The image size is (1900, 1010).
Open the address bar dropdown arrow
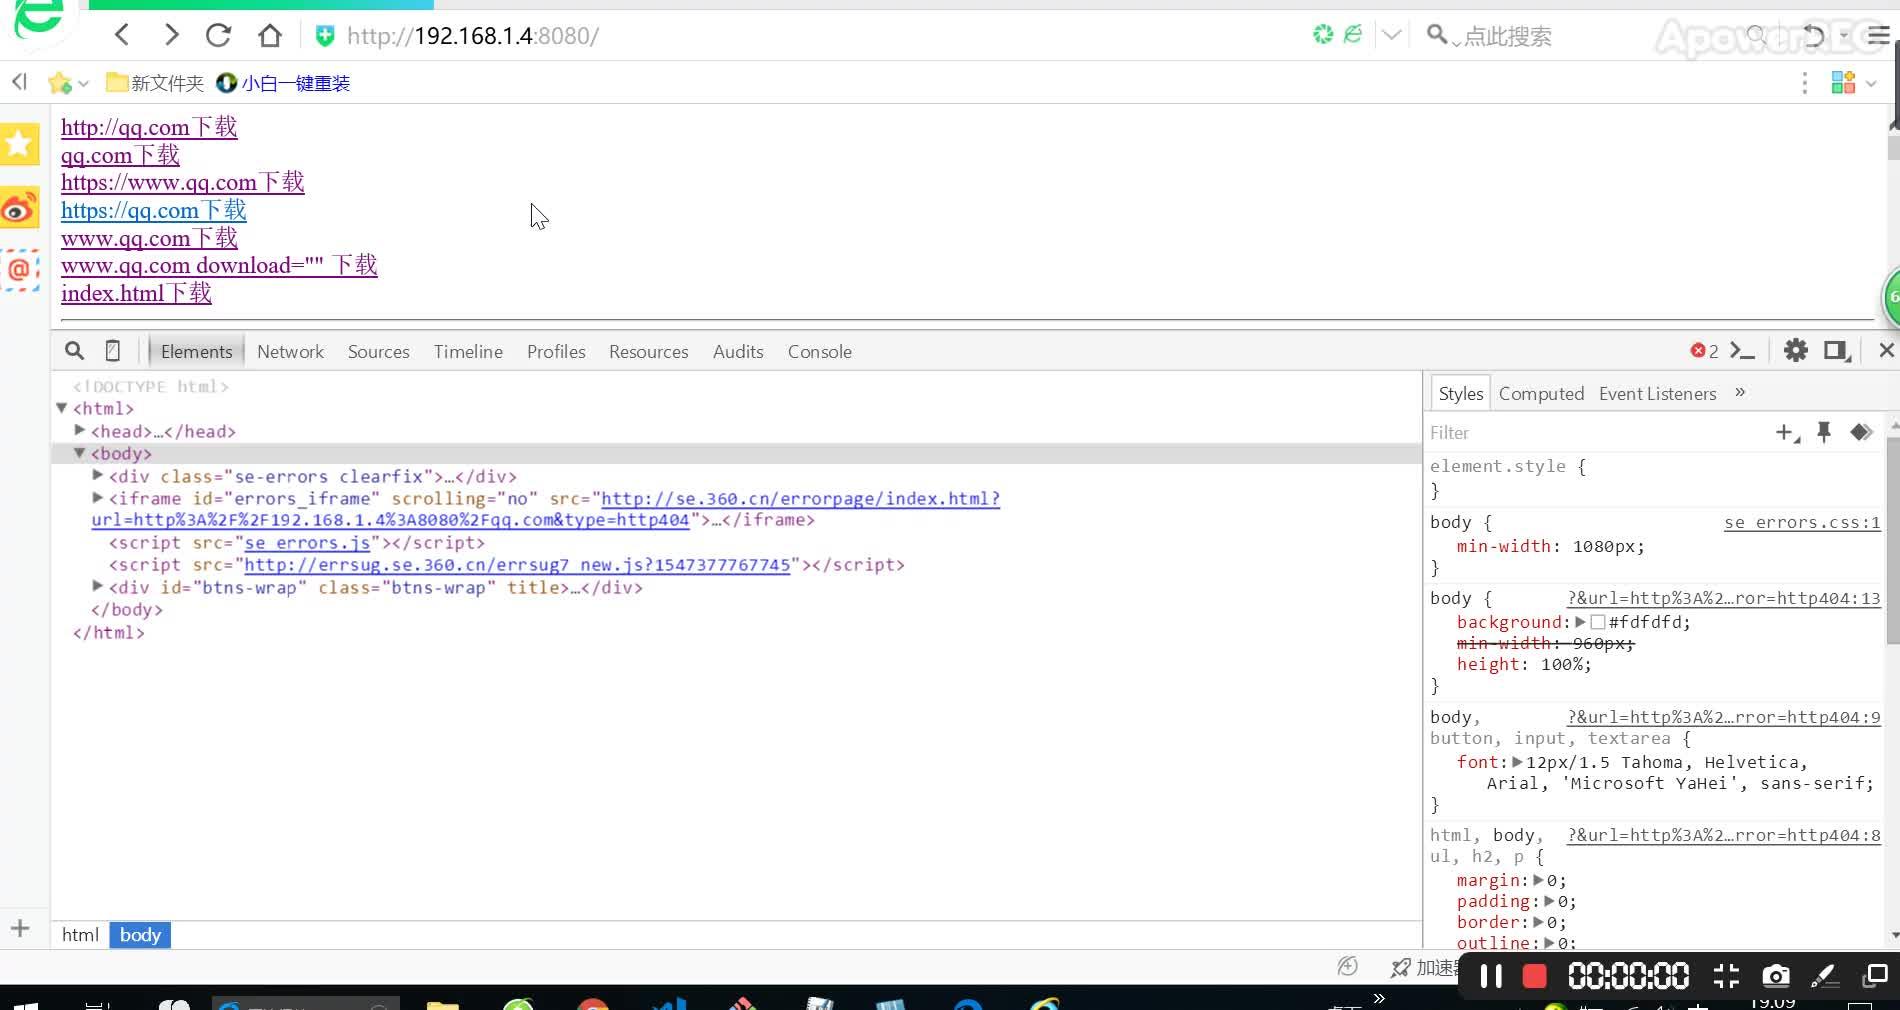point(1391,36)
